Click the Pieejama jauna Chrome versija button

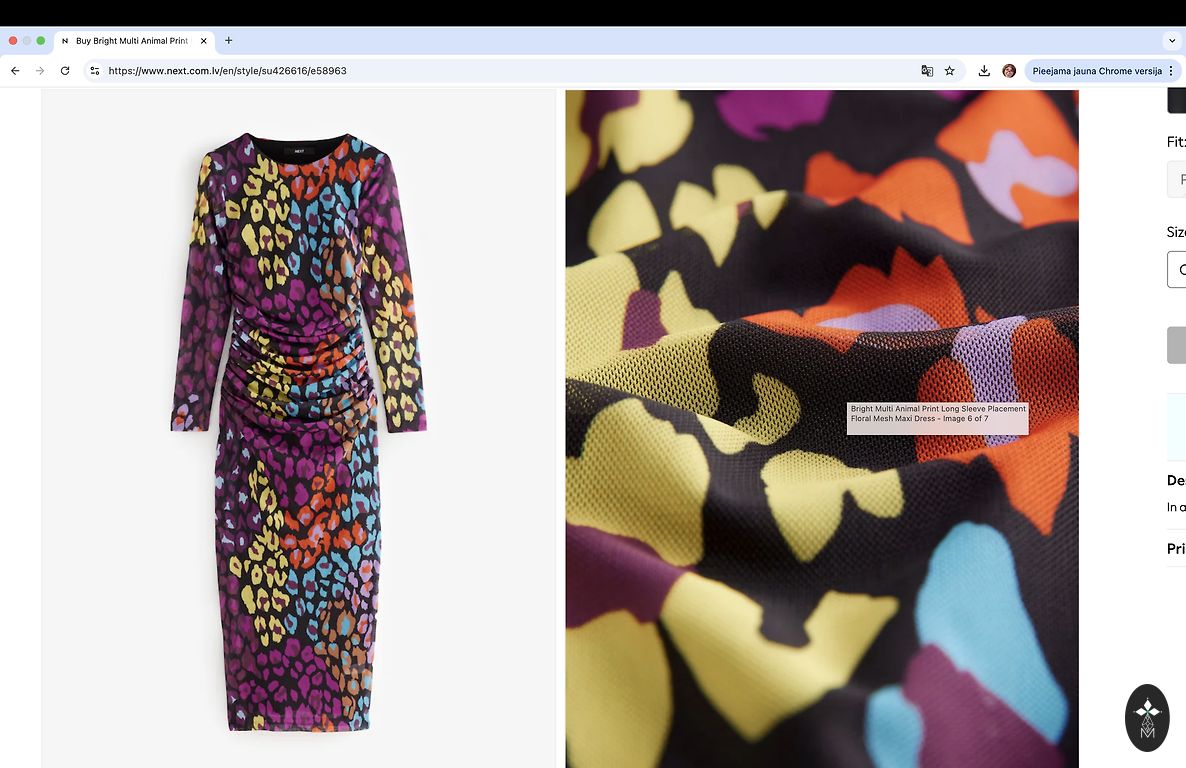pyautogui.click(x=1096, y=71)
